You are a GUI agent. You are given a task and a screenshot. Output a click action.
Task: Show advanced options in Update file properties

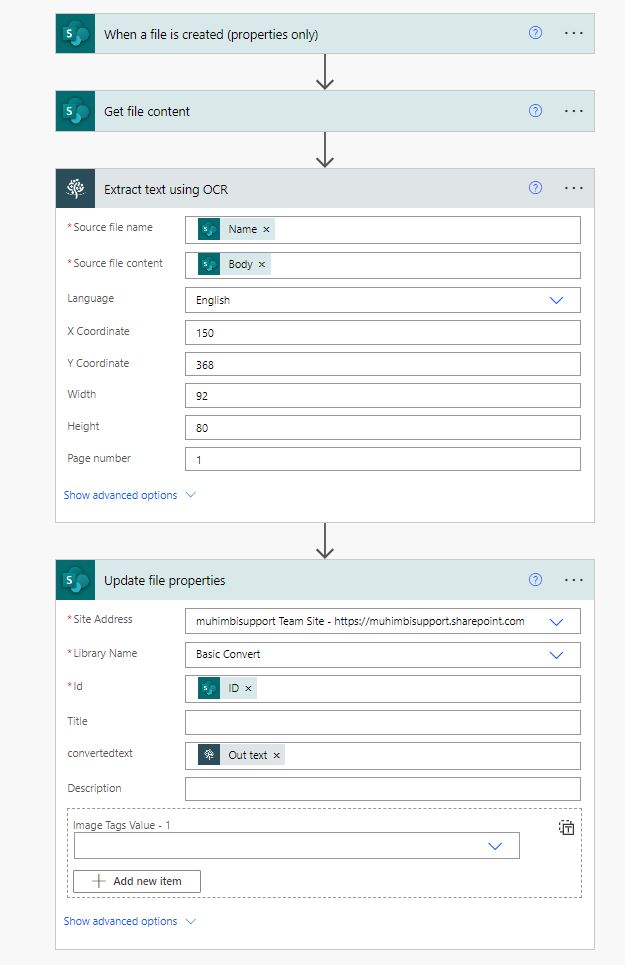(129, 921)
